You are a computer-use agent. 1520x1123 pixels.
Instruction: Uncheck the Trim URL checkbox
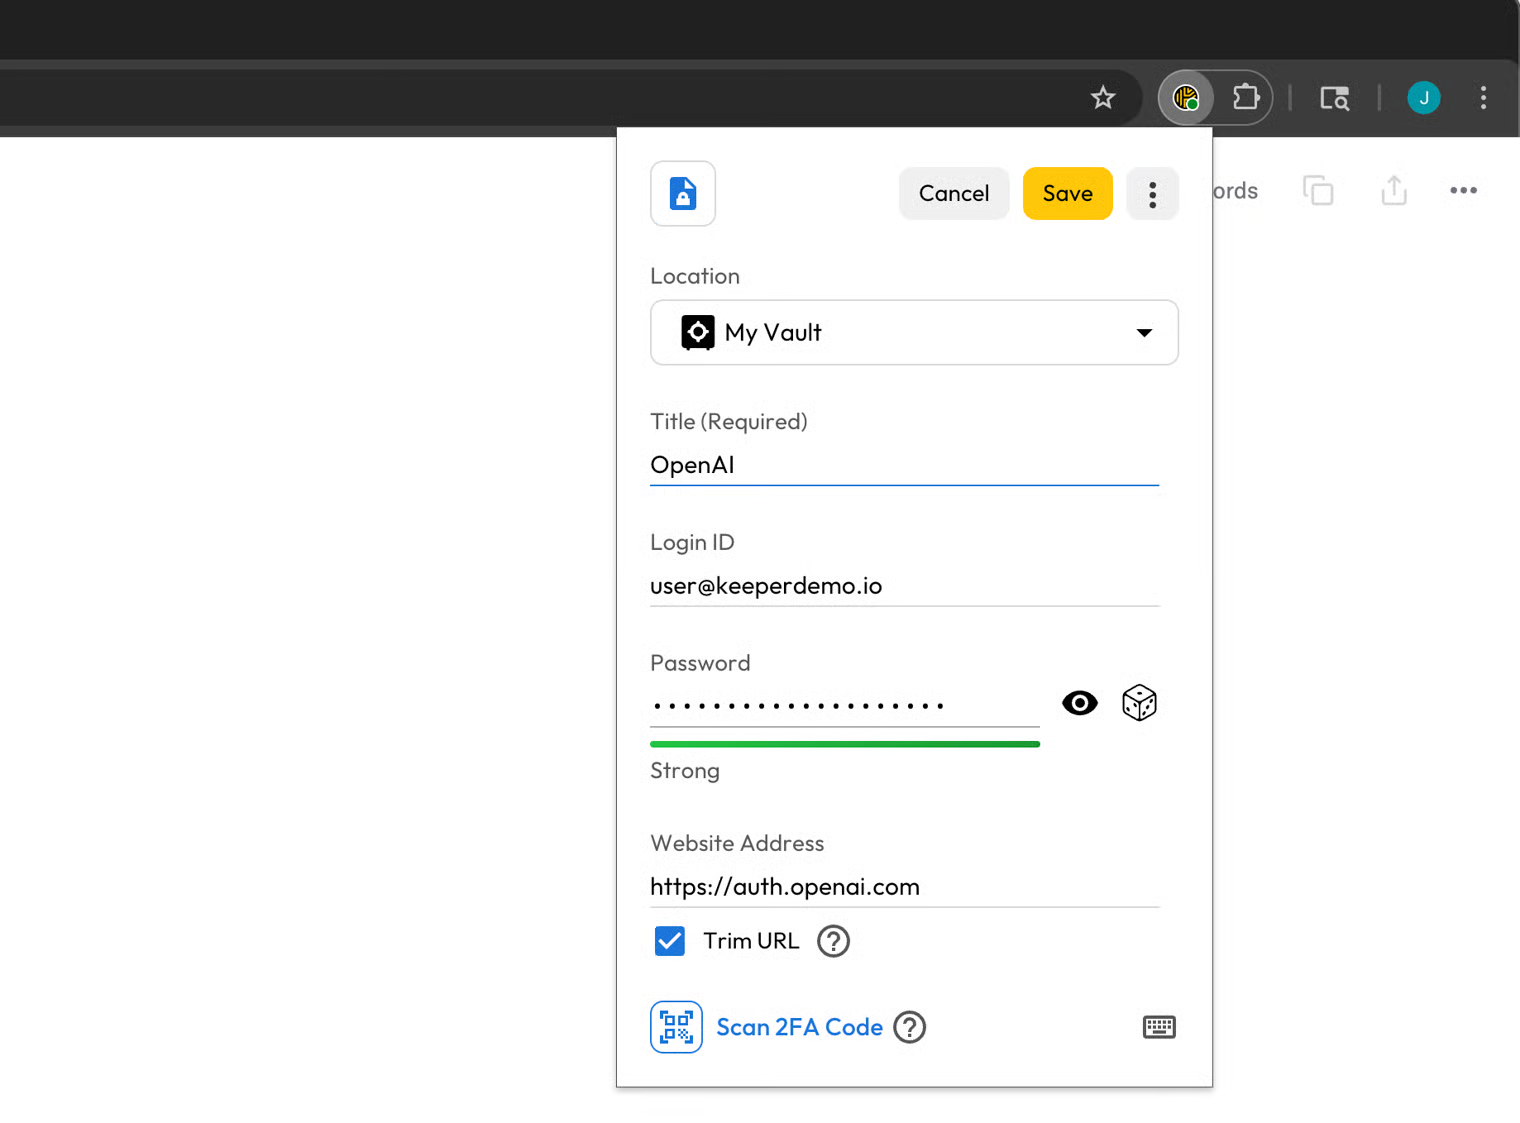670,941
